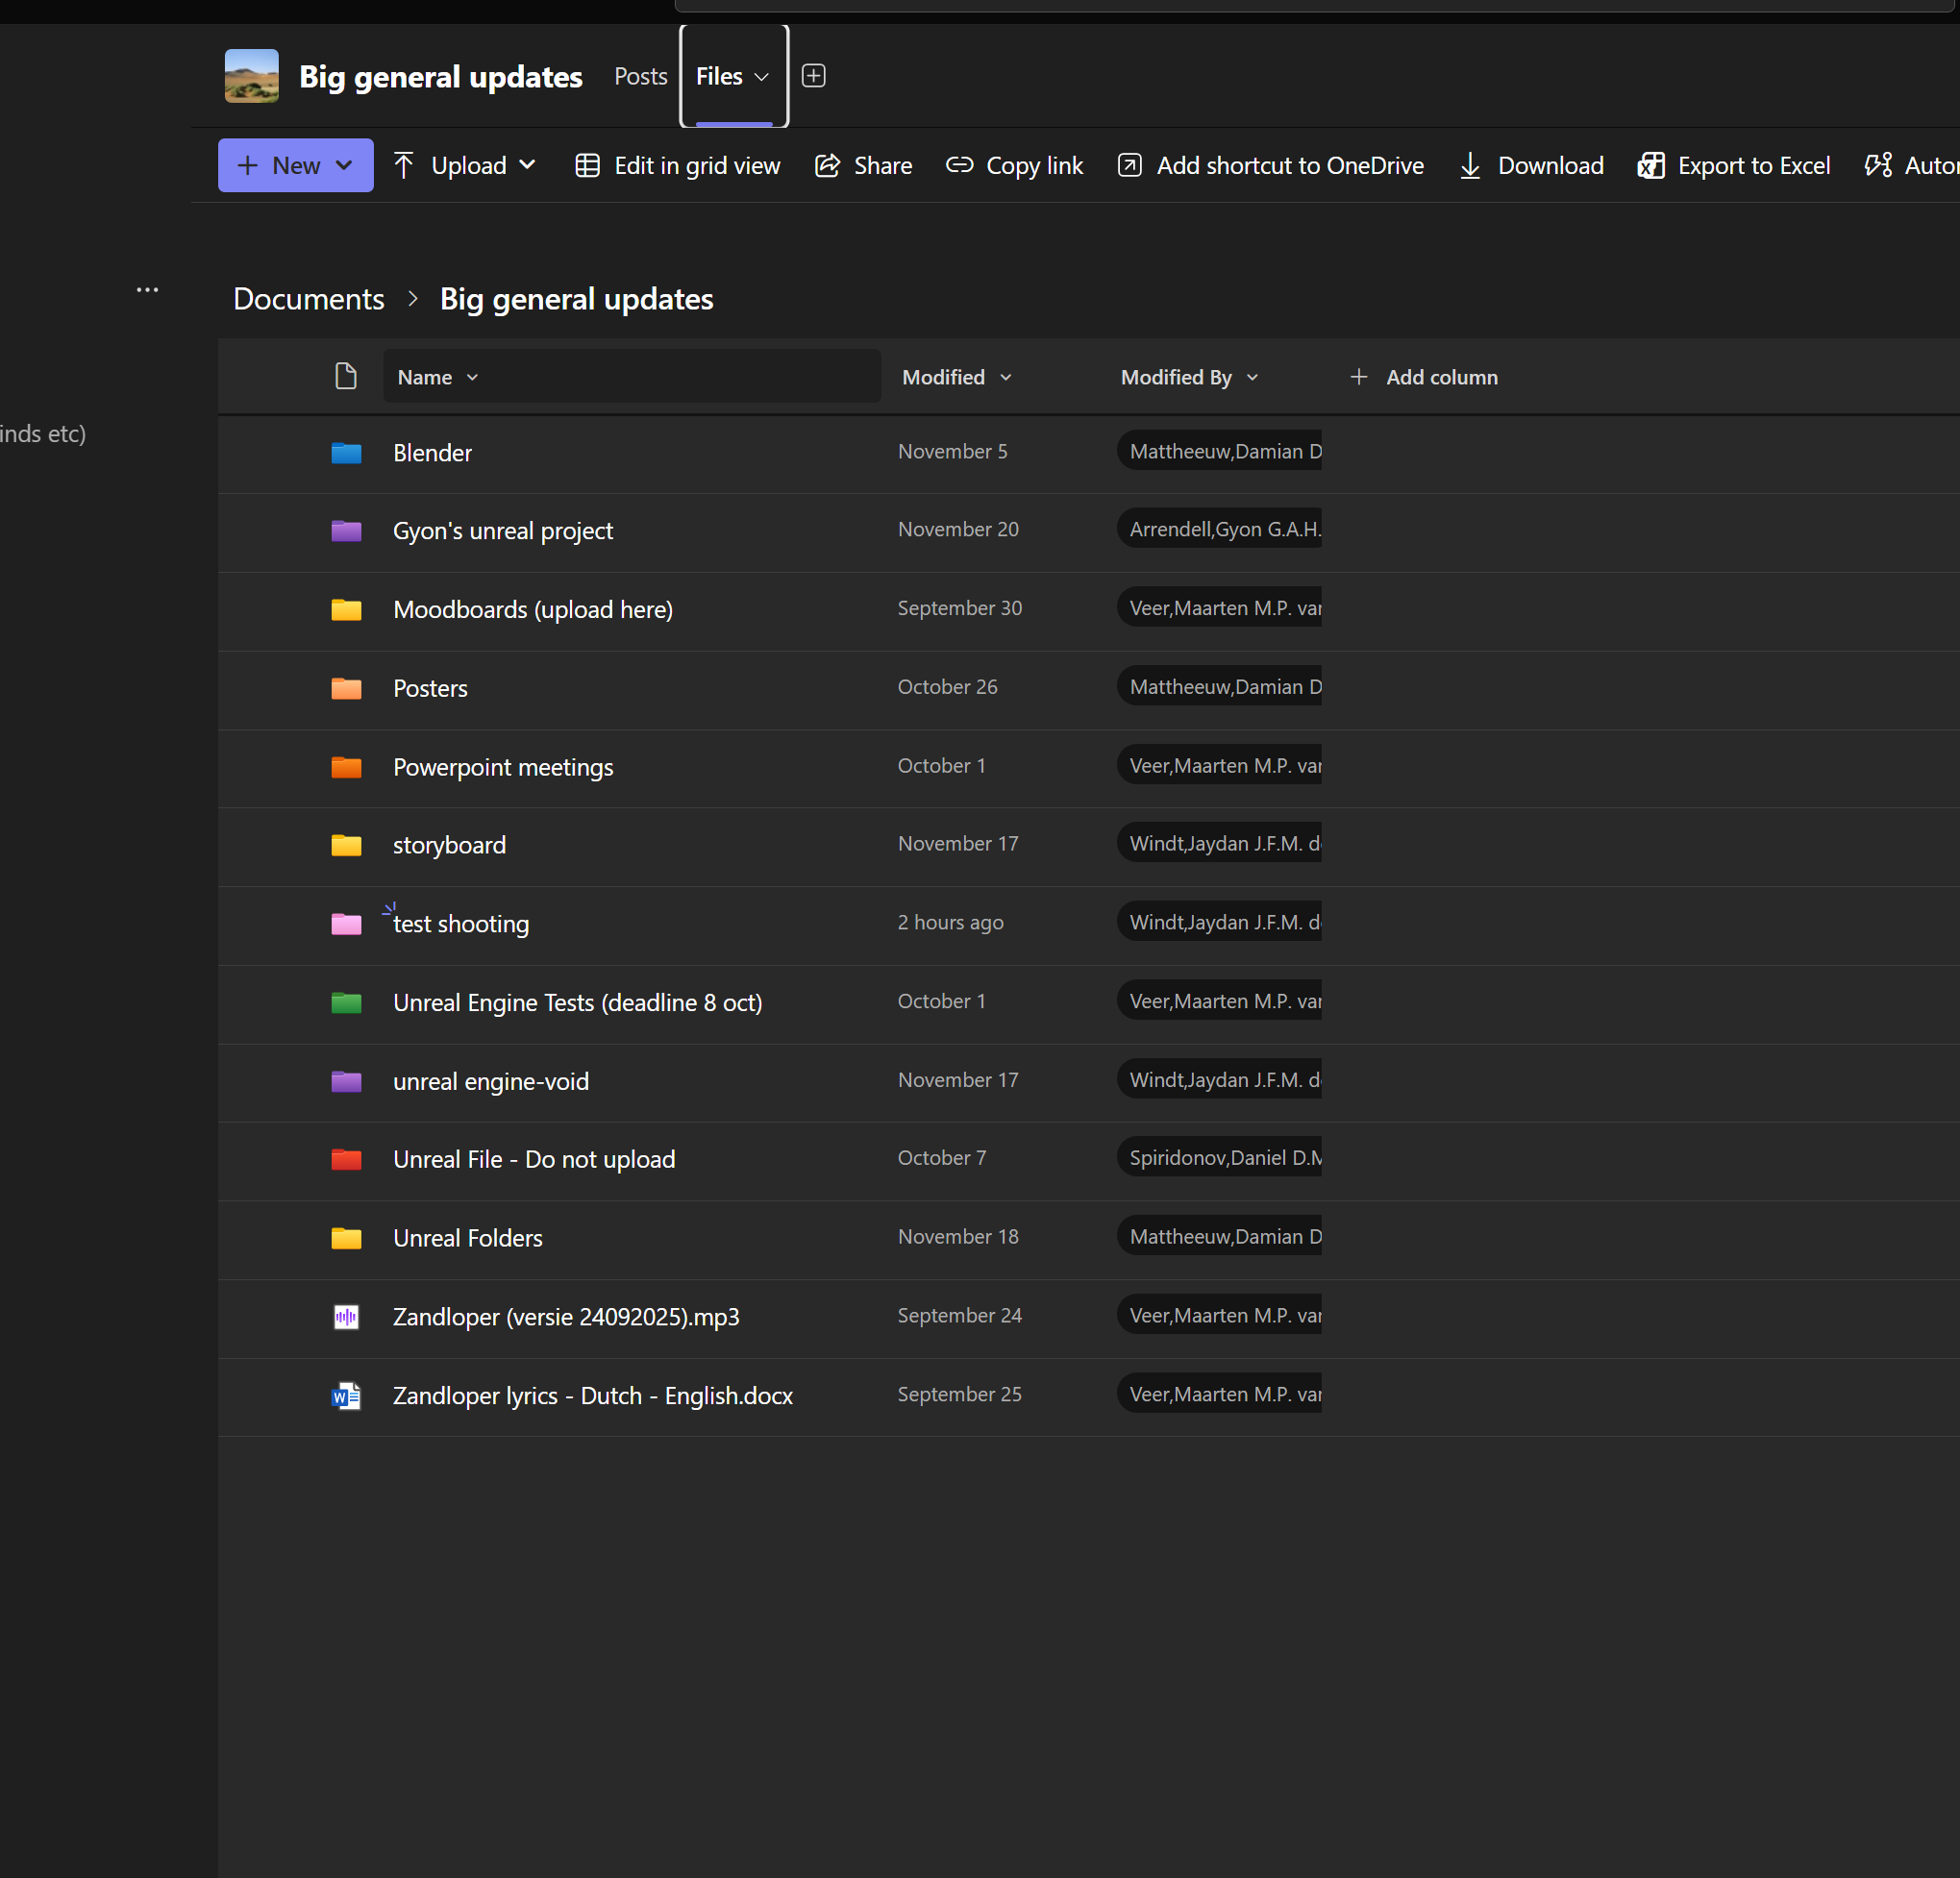
Task: Open the Modified By column dropdown
Action: click(x=1252, y=378)
